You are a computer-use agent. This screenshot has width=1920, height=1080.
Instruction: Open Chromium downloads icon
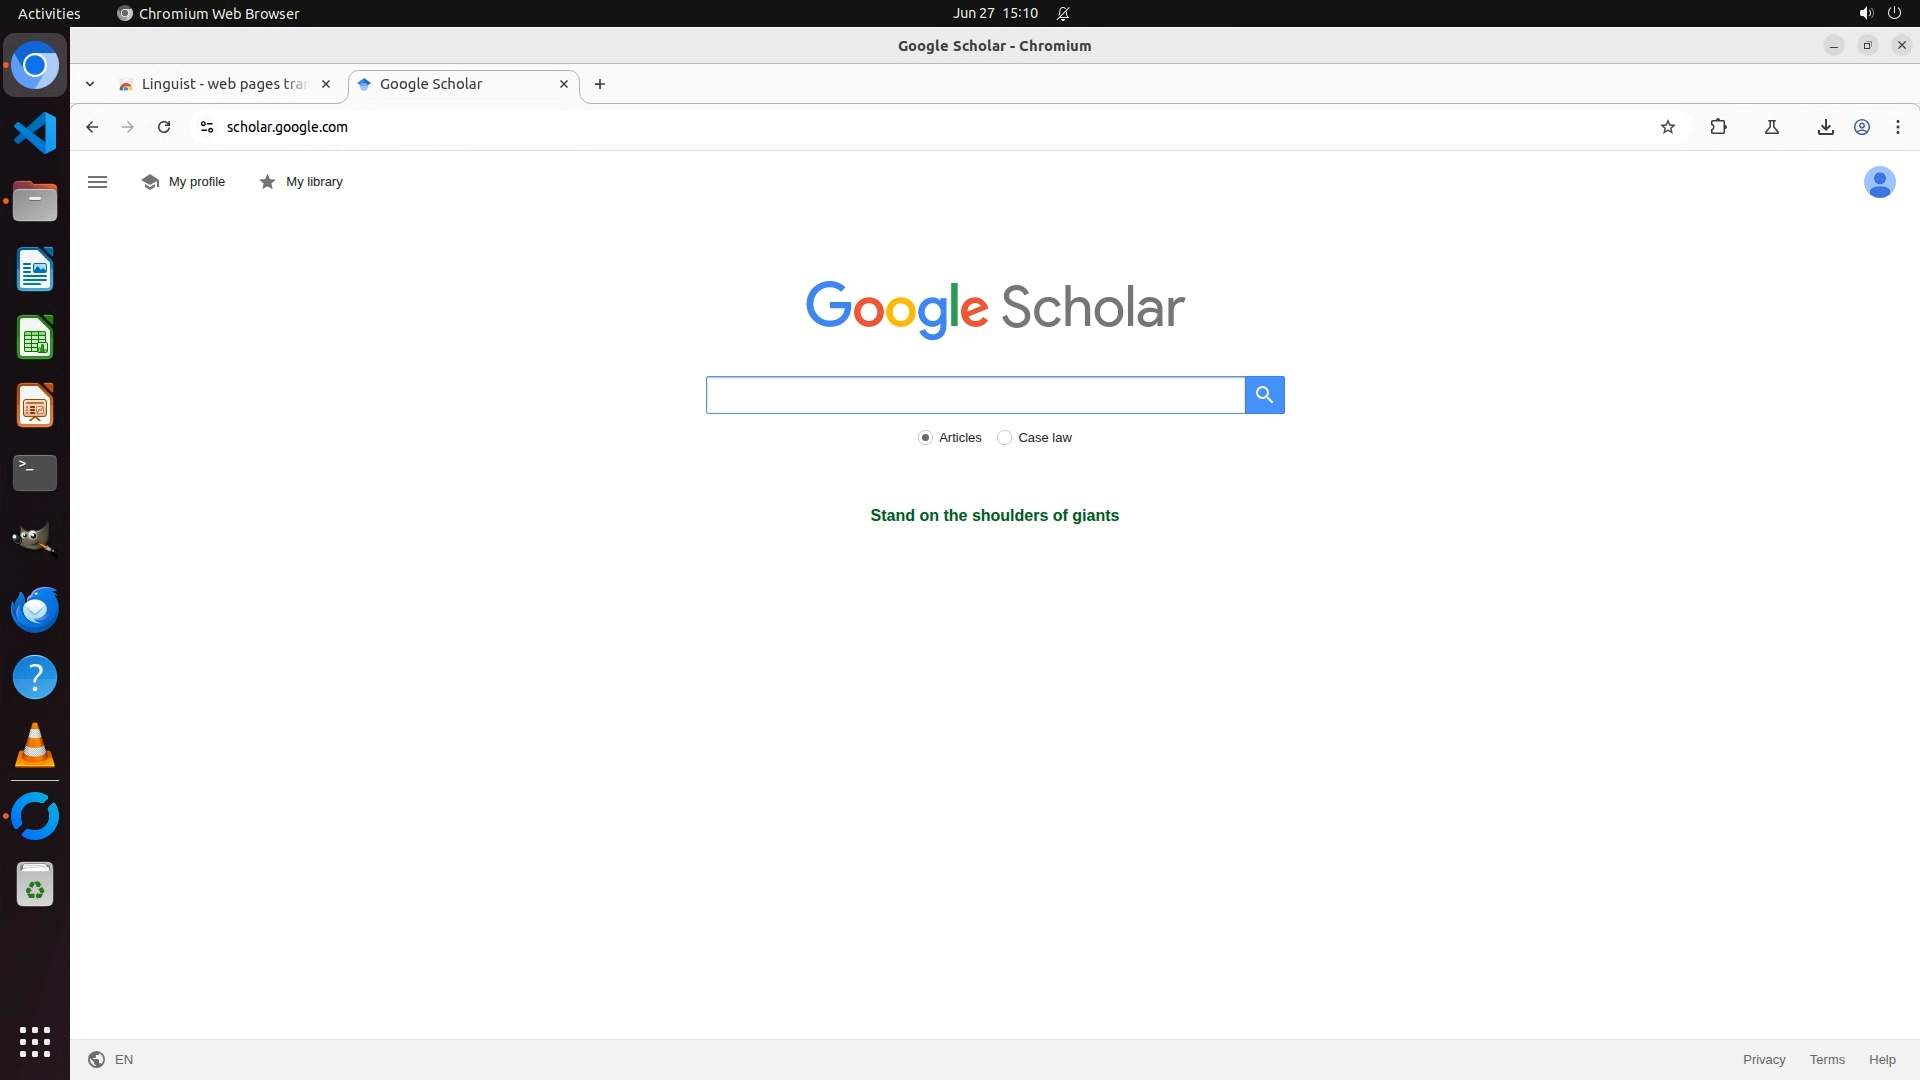1825,127
